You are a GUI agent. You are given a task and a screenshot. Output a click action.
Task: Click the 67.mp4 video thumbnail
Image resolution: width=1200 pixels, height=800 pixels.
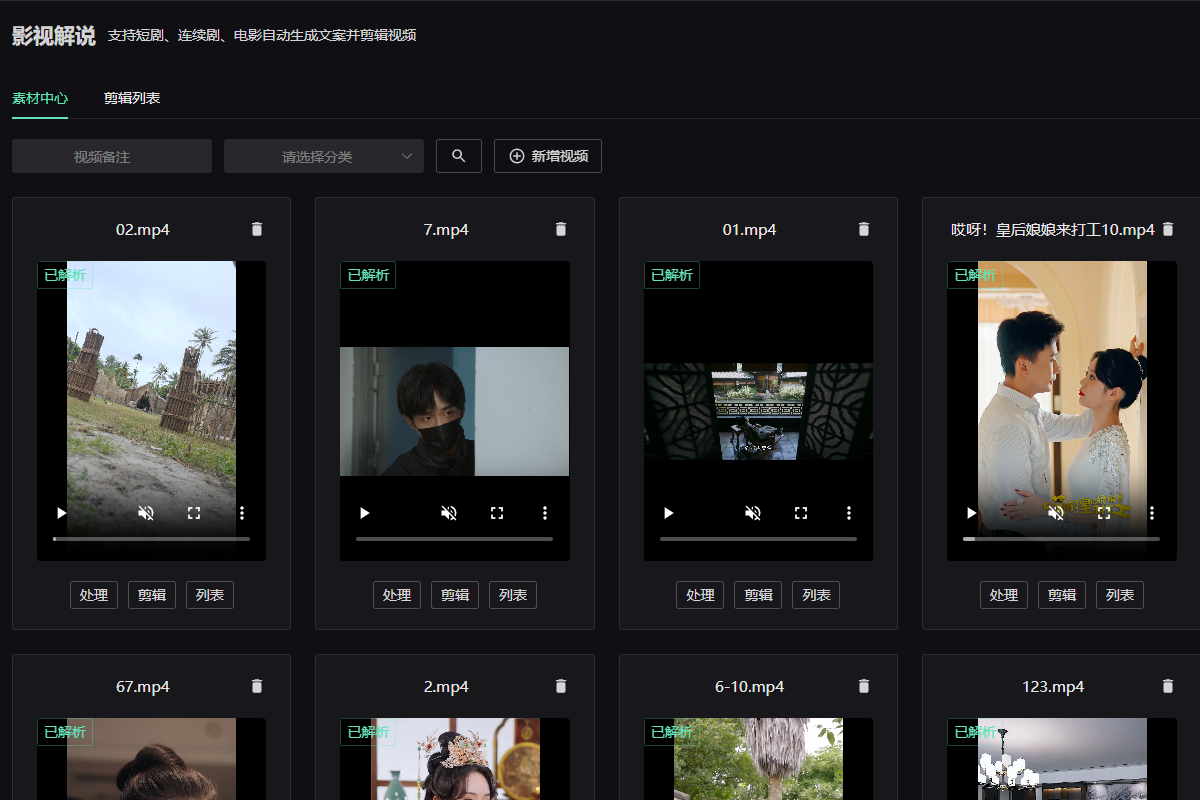pyautogui.click(x=151, y=759)
